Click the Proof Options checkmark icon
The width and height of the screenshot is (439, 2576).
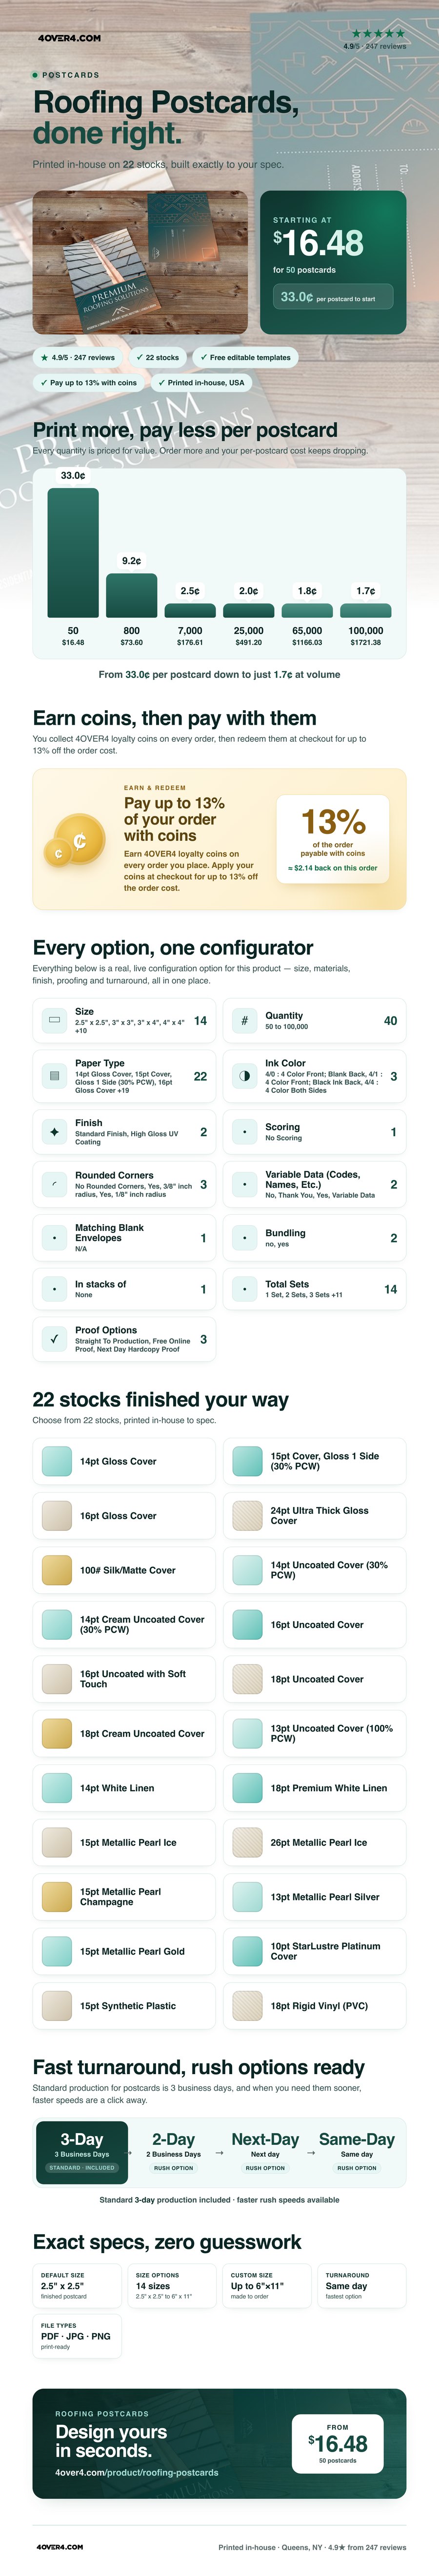54,1339
